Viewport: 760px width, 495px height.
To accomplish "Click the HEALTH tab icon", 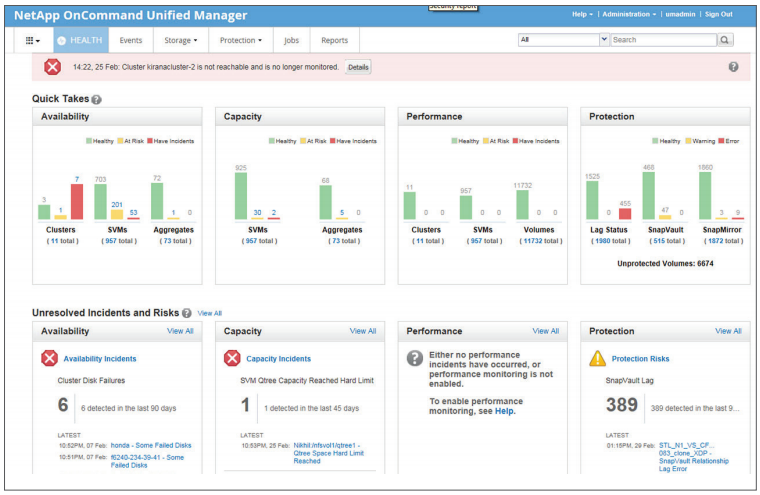I will point(61,41).
